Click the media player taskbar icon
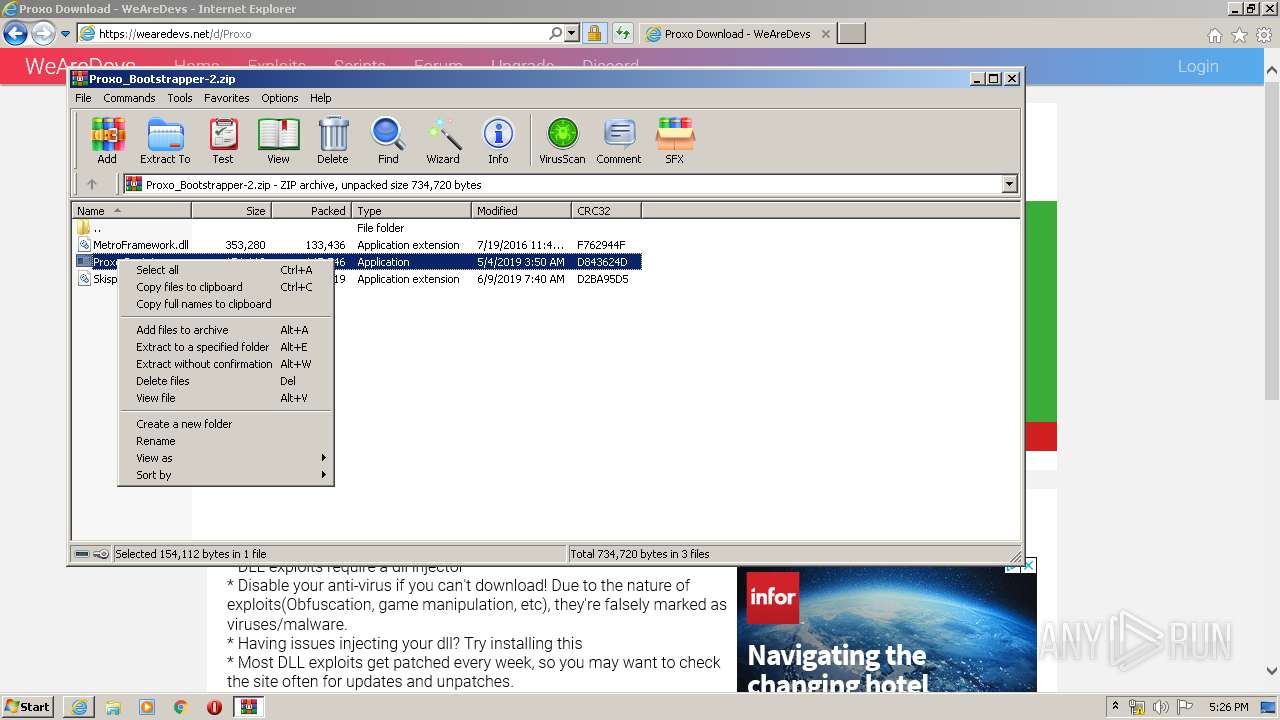Image resolution: width=1280 pixels, height=720 pixels. tap(147, 707)
